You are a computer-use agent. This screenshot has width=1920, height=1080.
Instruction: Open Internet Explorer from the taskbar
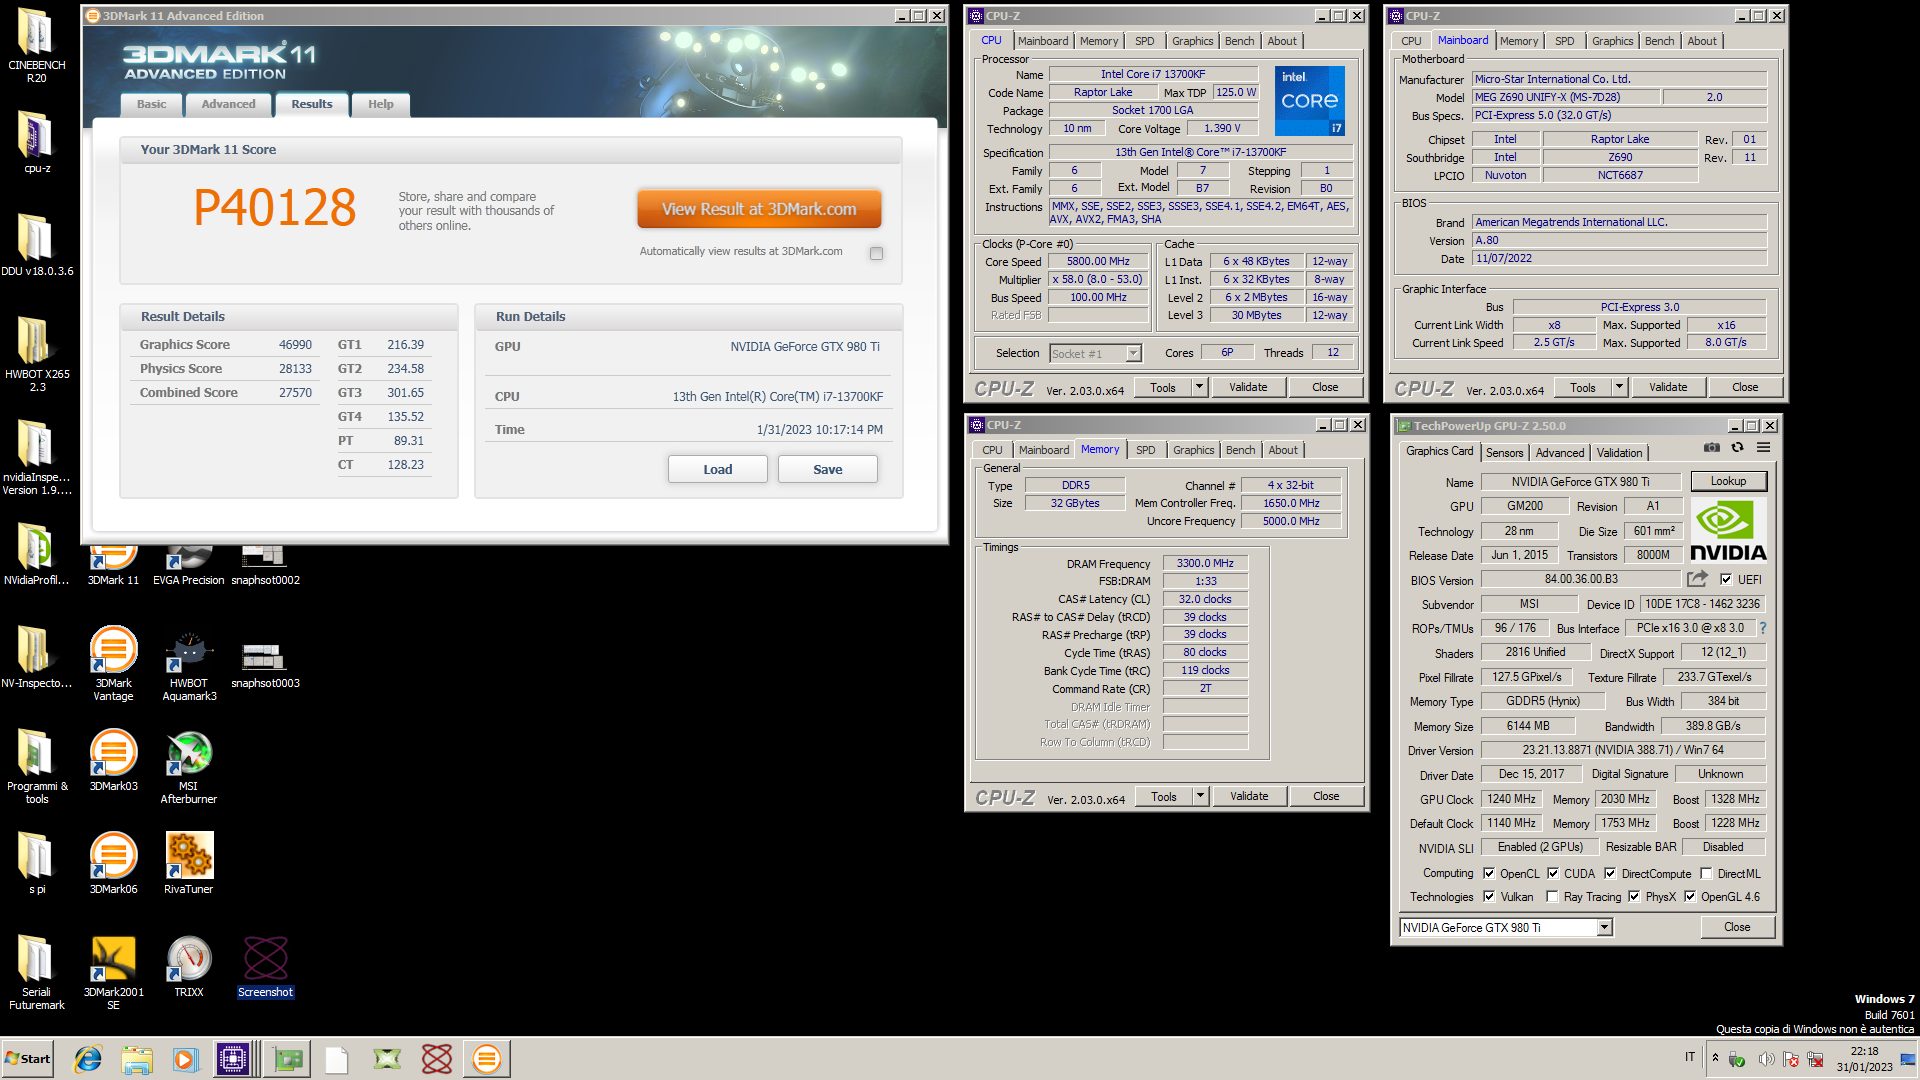pos(88,1059)
